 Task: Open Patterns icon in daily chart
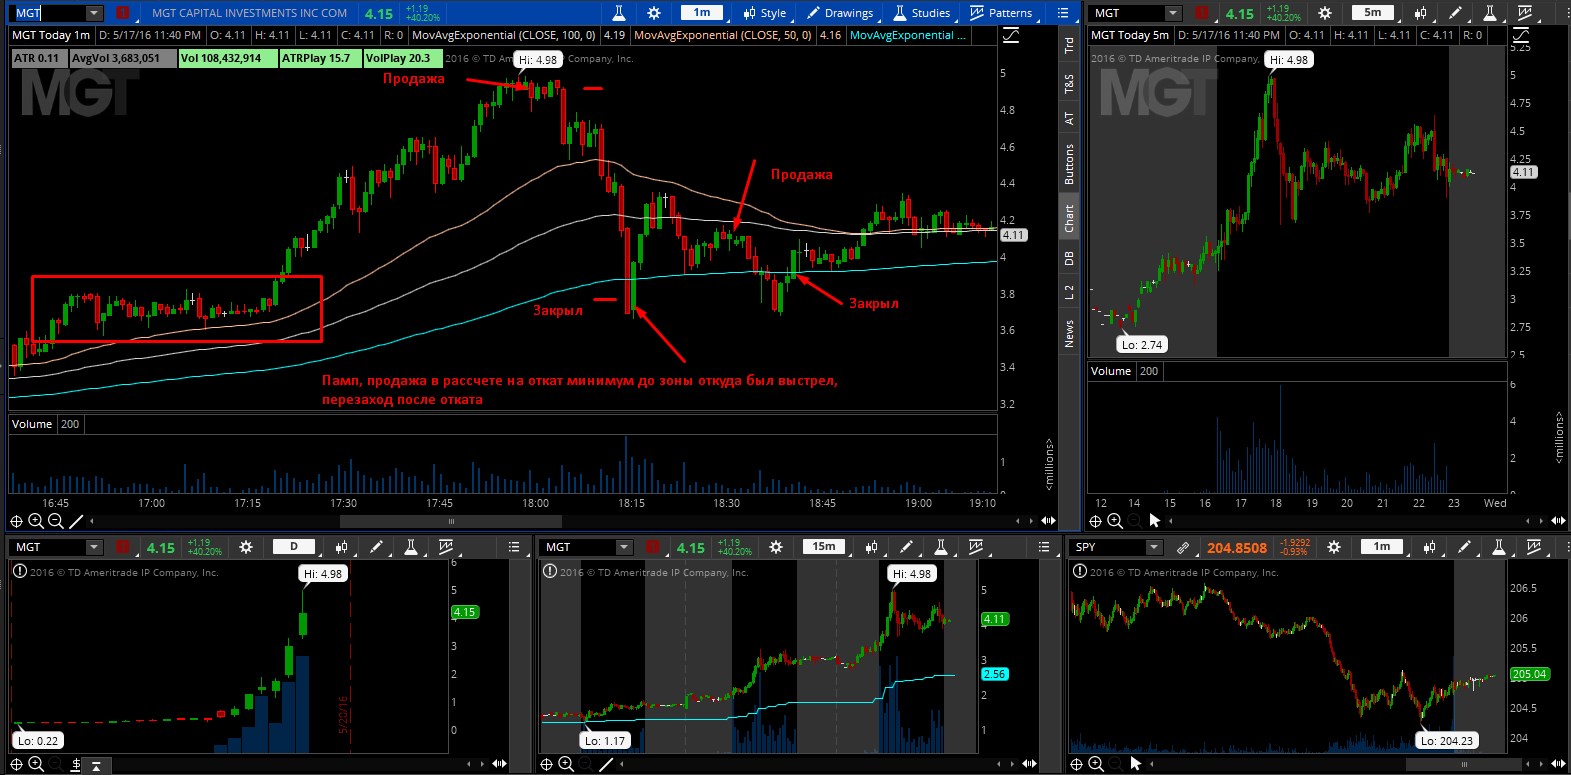[445, 547]
